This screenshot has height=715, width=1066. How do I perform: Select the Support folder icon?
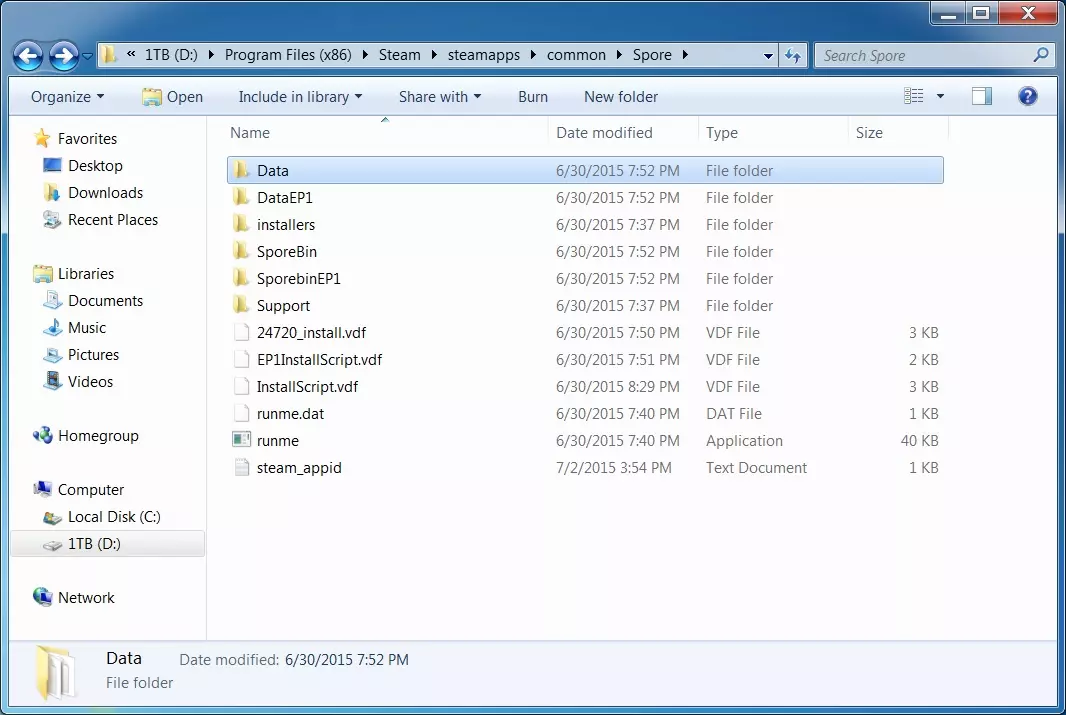(x=241, y=305)
